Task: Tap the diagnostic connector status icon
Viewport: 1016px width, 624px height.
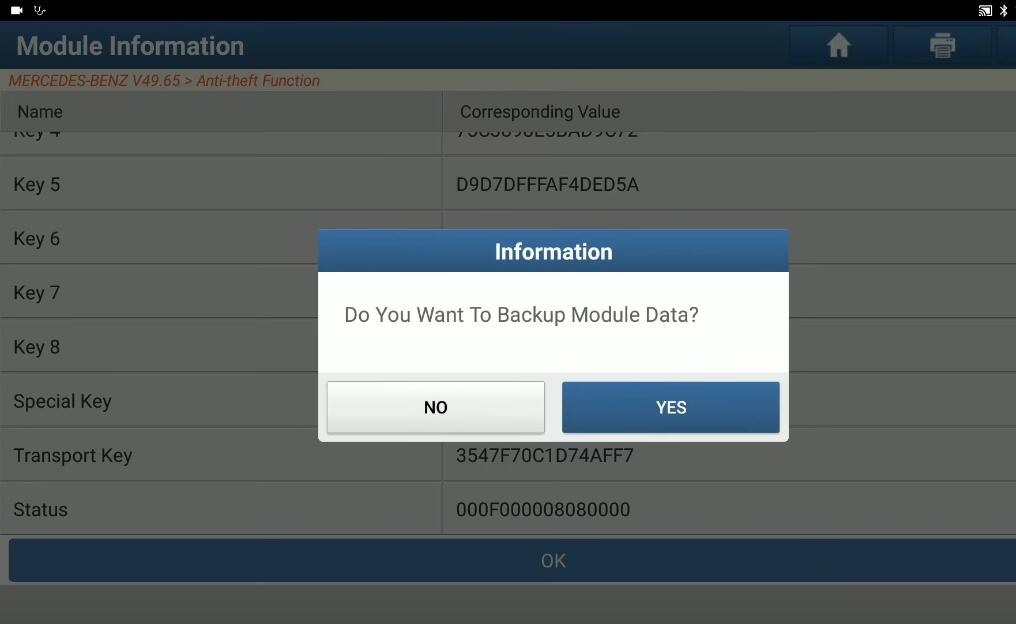Action: tap(40, 10)
